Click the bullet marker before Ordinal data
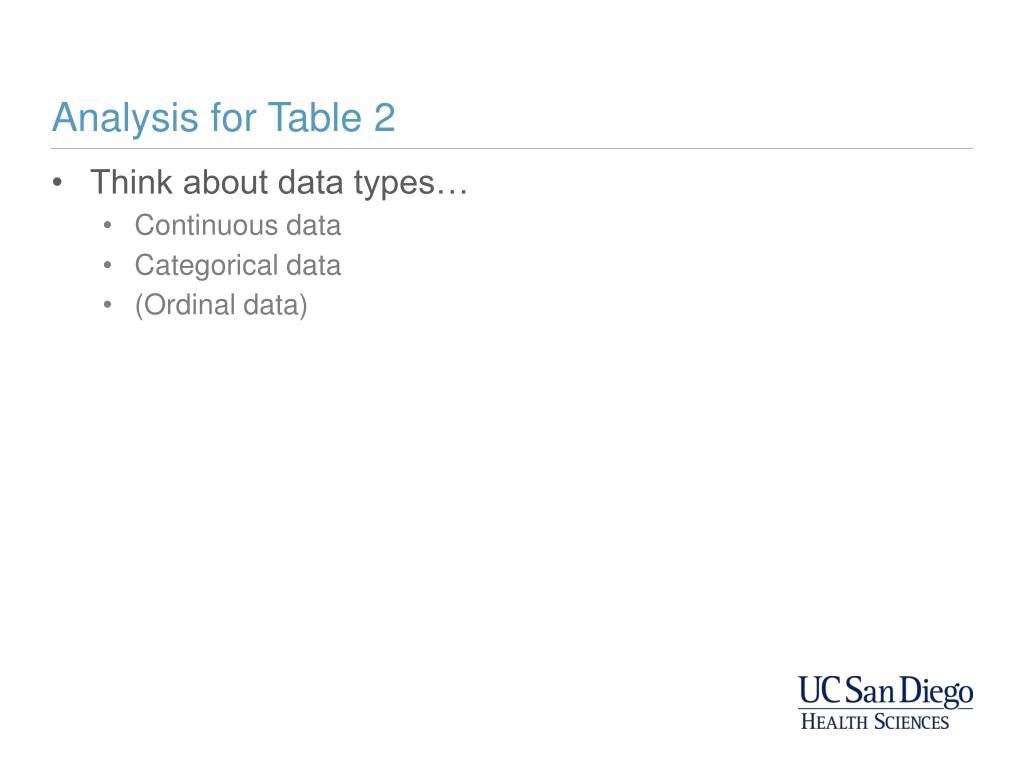The width and height of the screenshot is (1024, 768). (x=108, y=305)
